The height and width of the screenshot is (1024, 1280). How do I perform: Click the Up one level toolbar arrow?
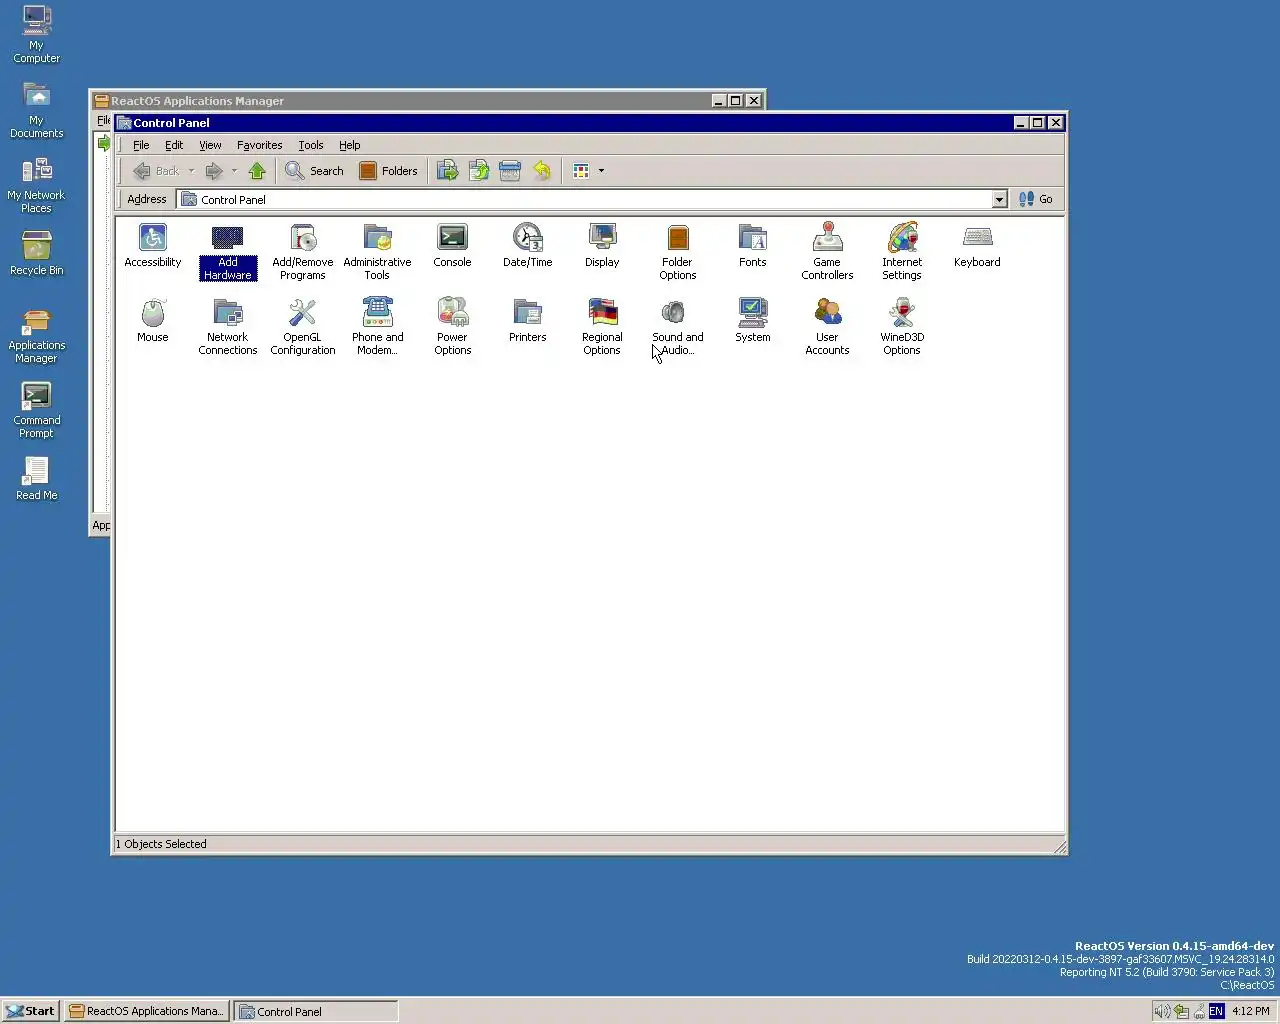pyautogui.click(x=257, y=171)
